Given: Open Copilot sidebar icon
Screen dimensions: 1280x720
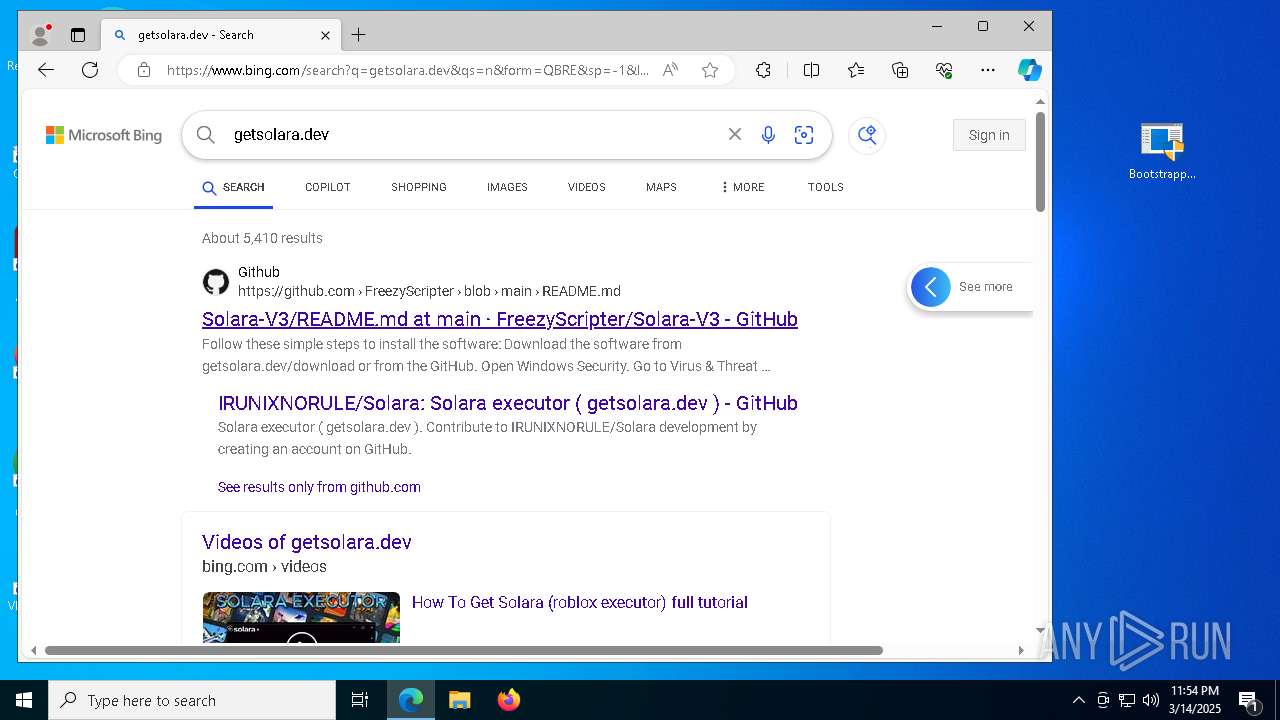Looking at the screenshot, I should [1029, 70].
